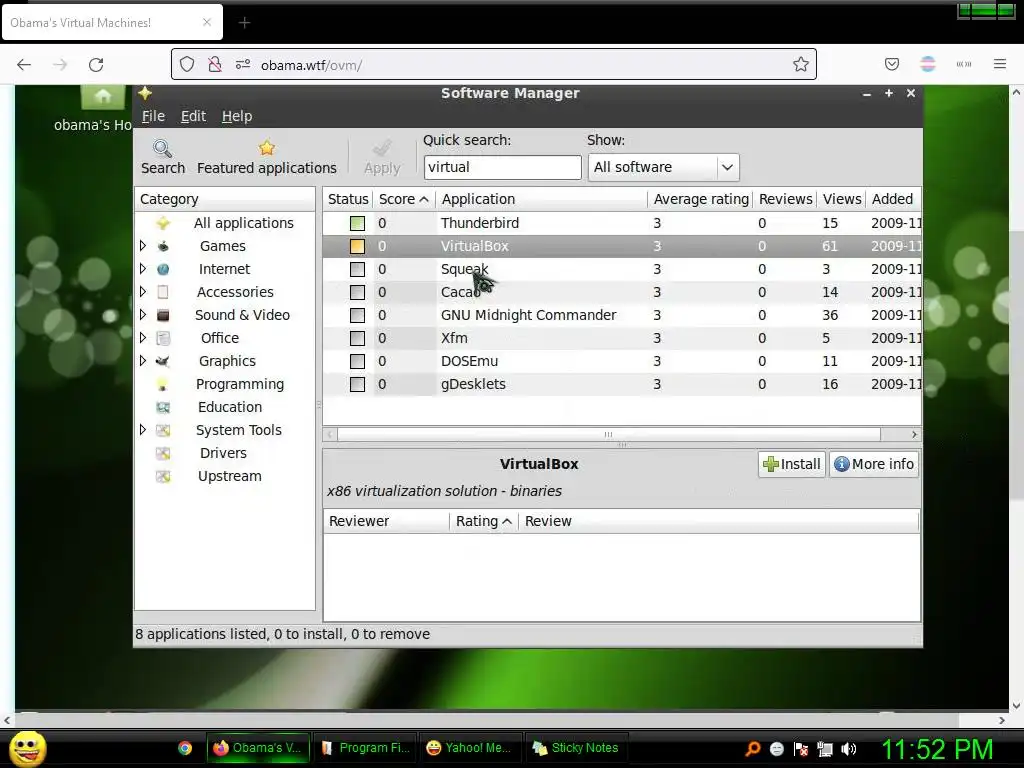Click the Search magnifier toolbar button
The width and height of the screenshot is (1024, 768).
(163, 157)
